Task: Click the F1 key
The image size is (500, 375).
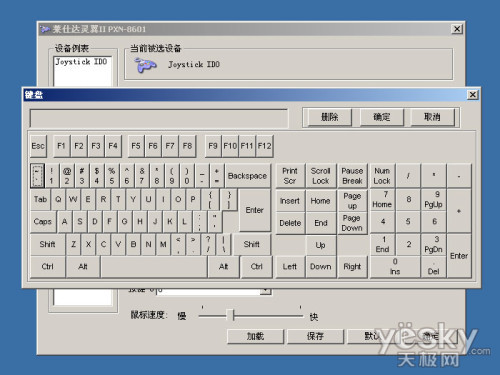Action: 61,146
